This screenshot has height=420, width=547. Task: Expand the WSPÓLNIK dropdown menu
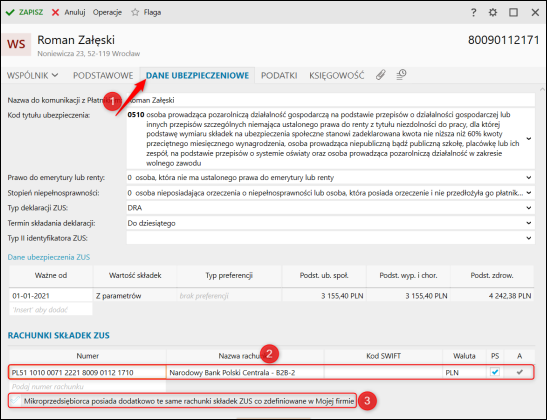point(33,75)
